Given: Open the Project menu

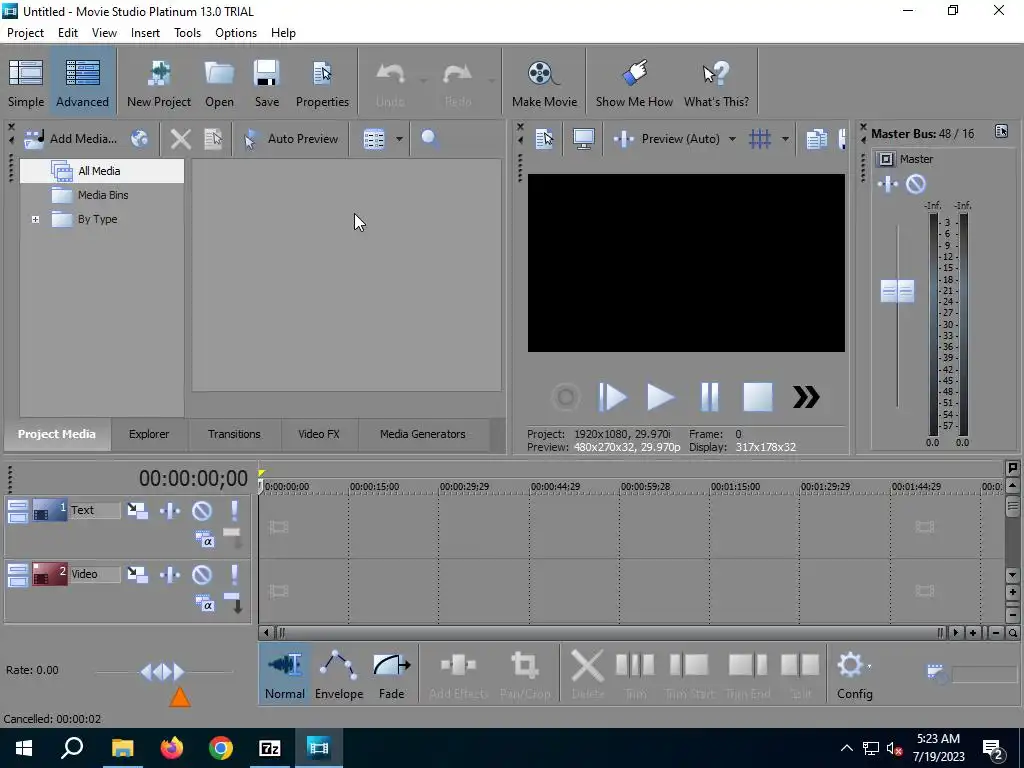Looking at the screenshot, I should pos(25,33).
